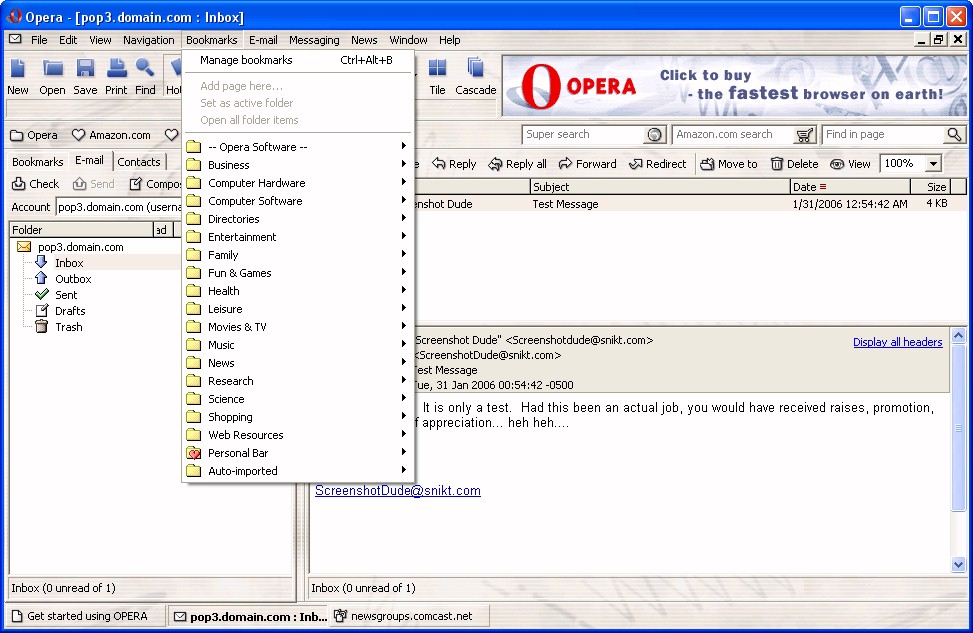Switch to newsgroups.comcast.net window button
Image resolution: width=973 pixels, height=633 pixels.
410,616
